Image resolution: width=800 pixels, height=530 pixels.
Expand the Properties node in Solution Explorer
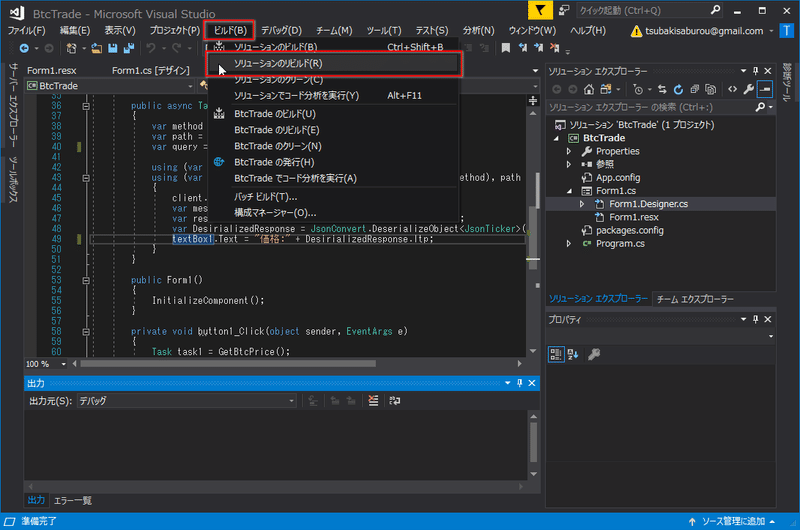569,152
